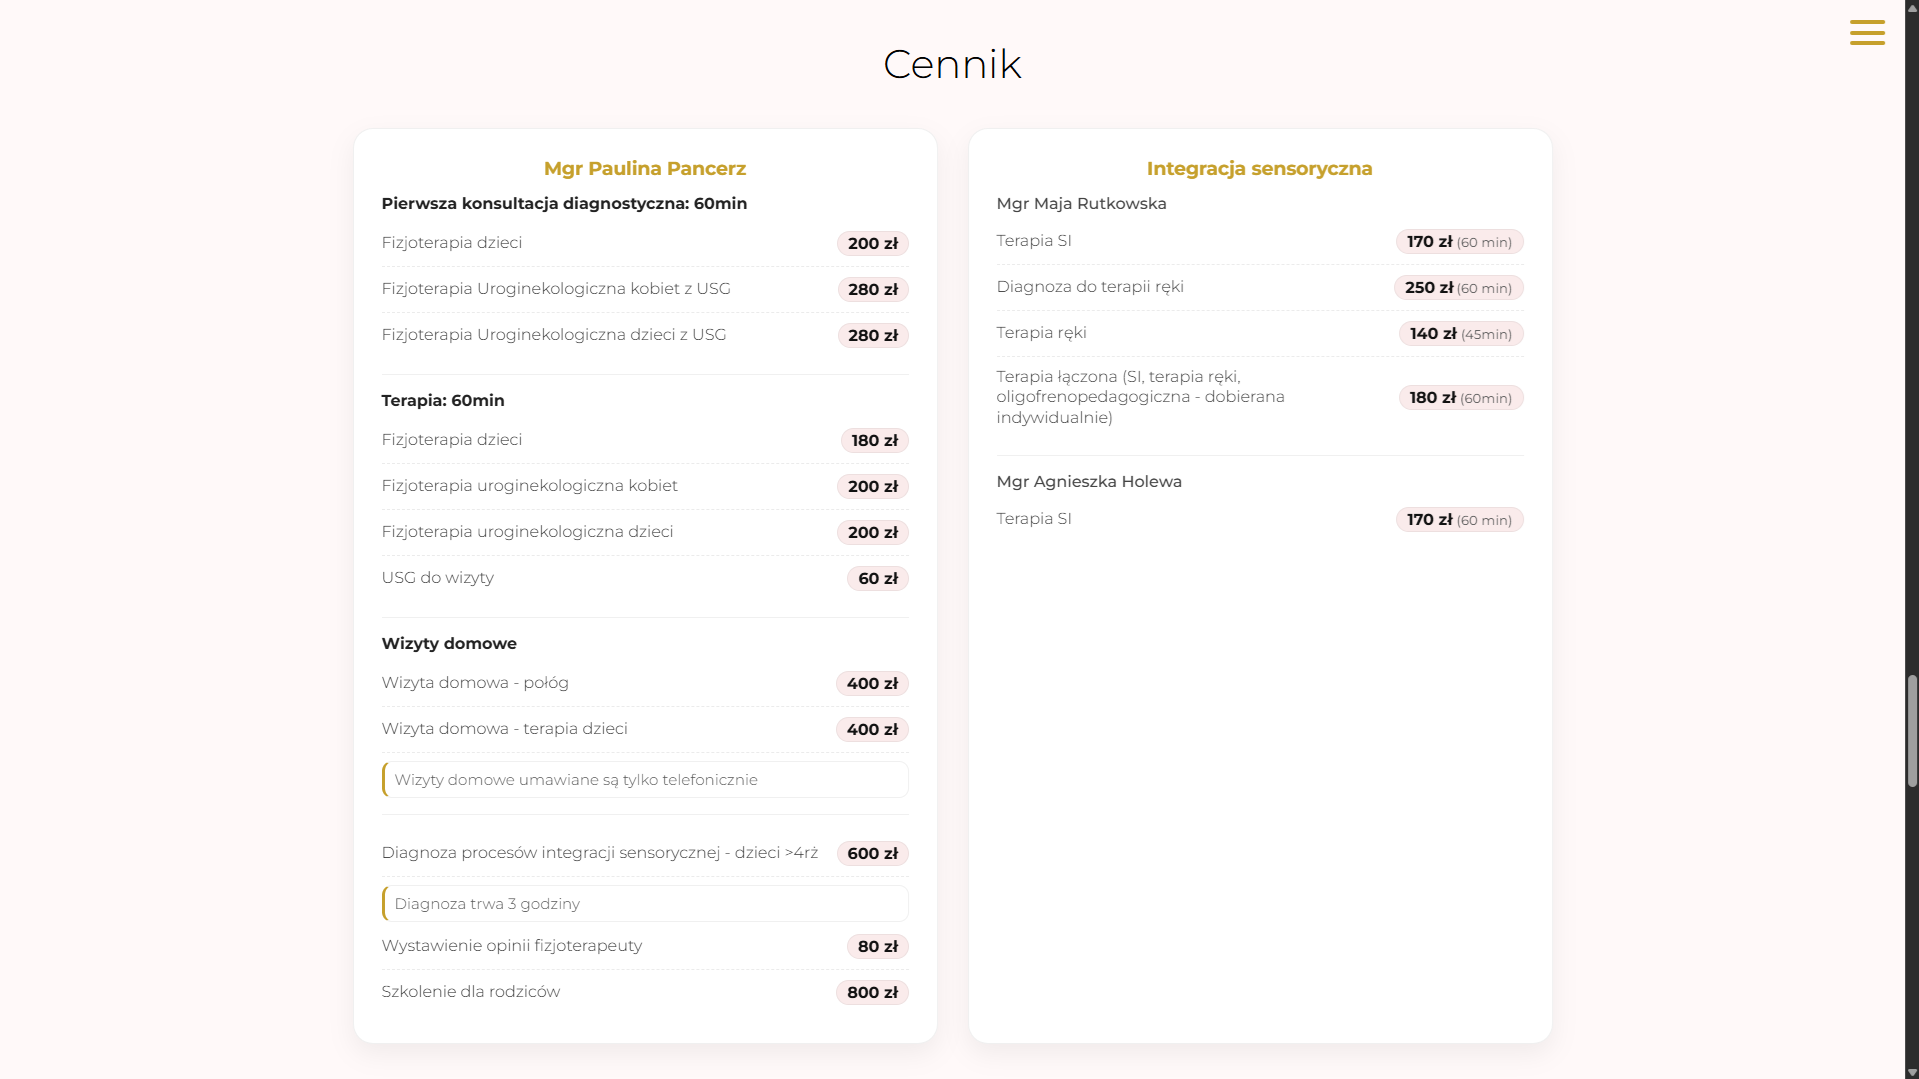The width and height of the screenshot is (1919, 1079).
Task: Click the vertical scrollbar thumb
Action: 1912,731
